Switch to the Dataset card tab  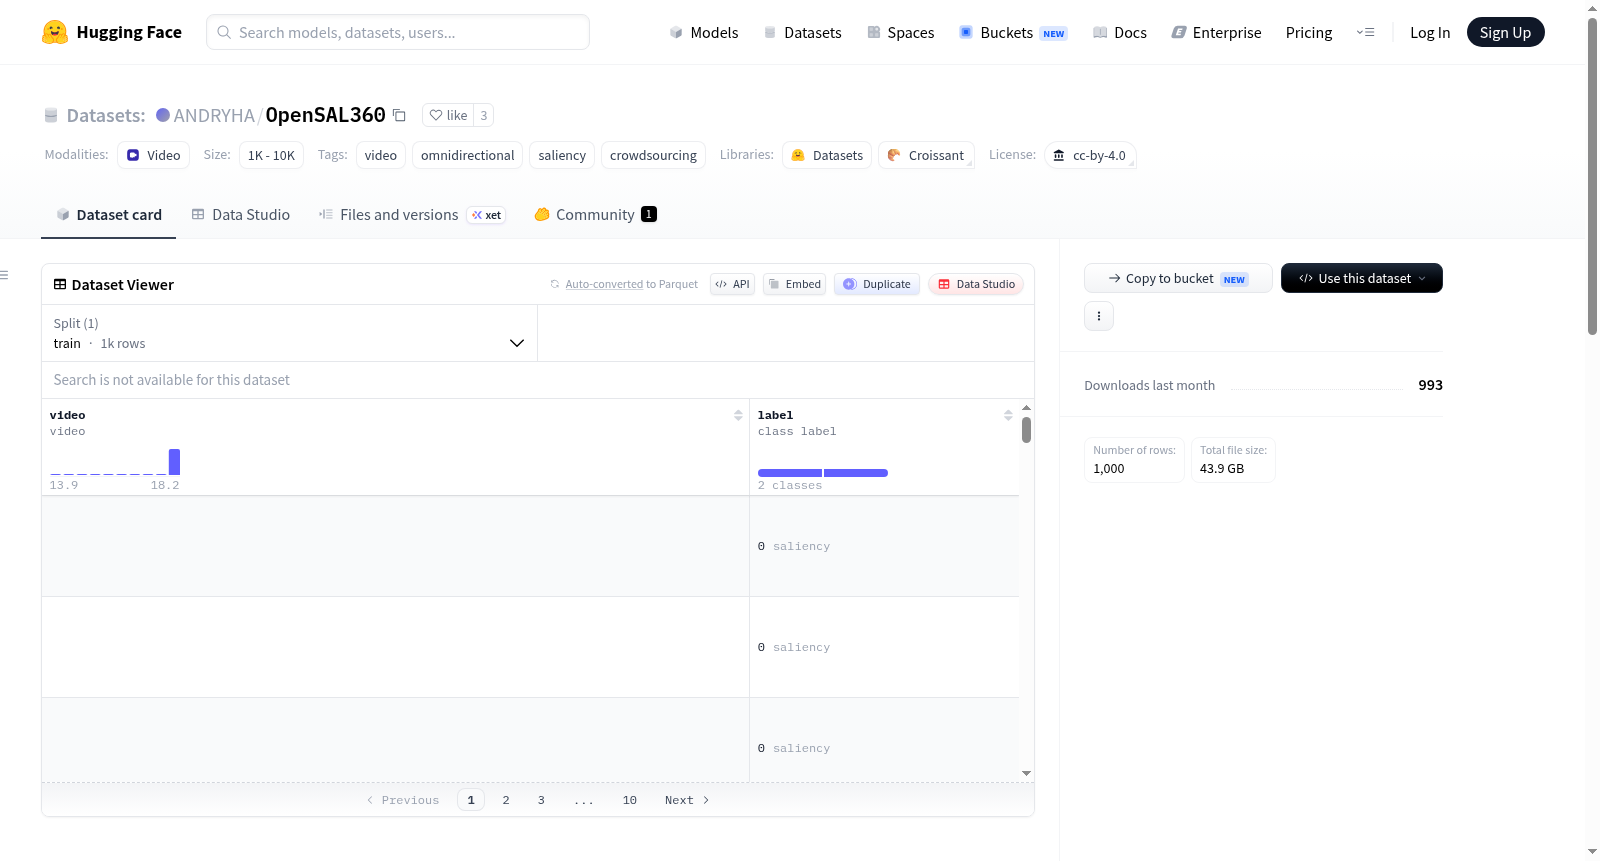point(109,215)
